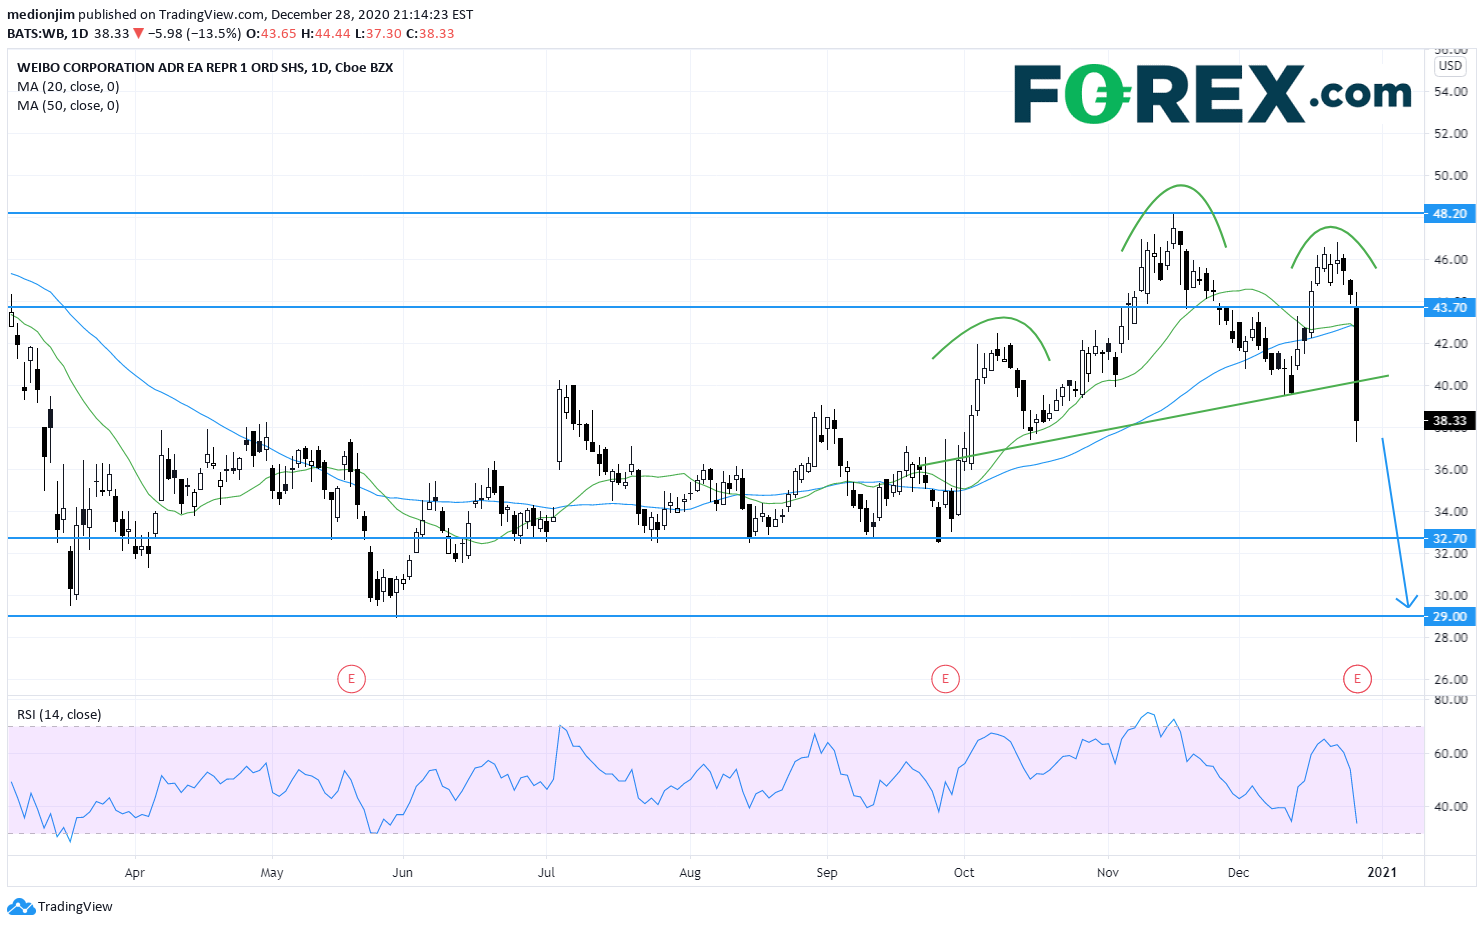
Task: Open the USD currency selector on price axis
Action: 1450,66
